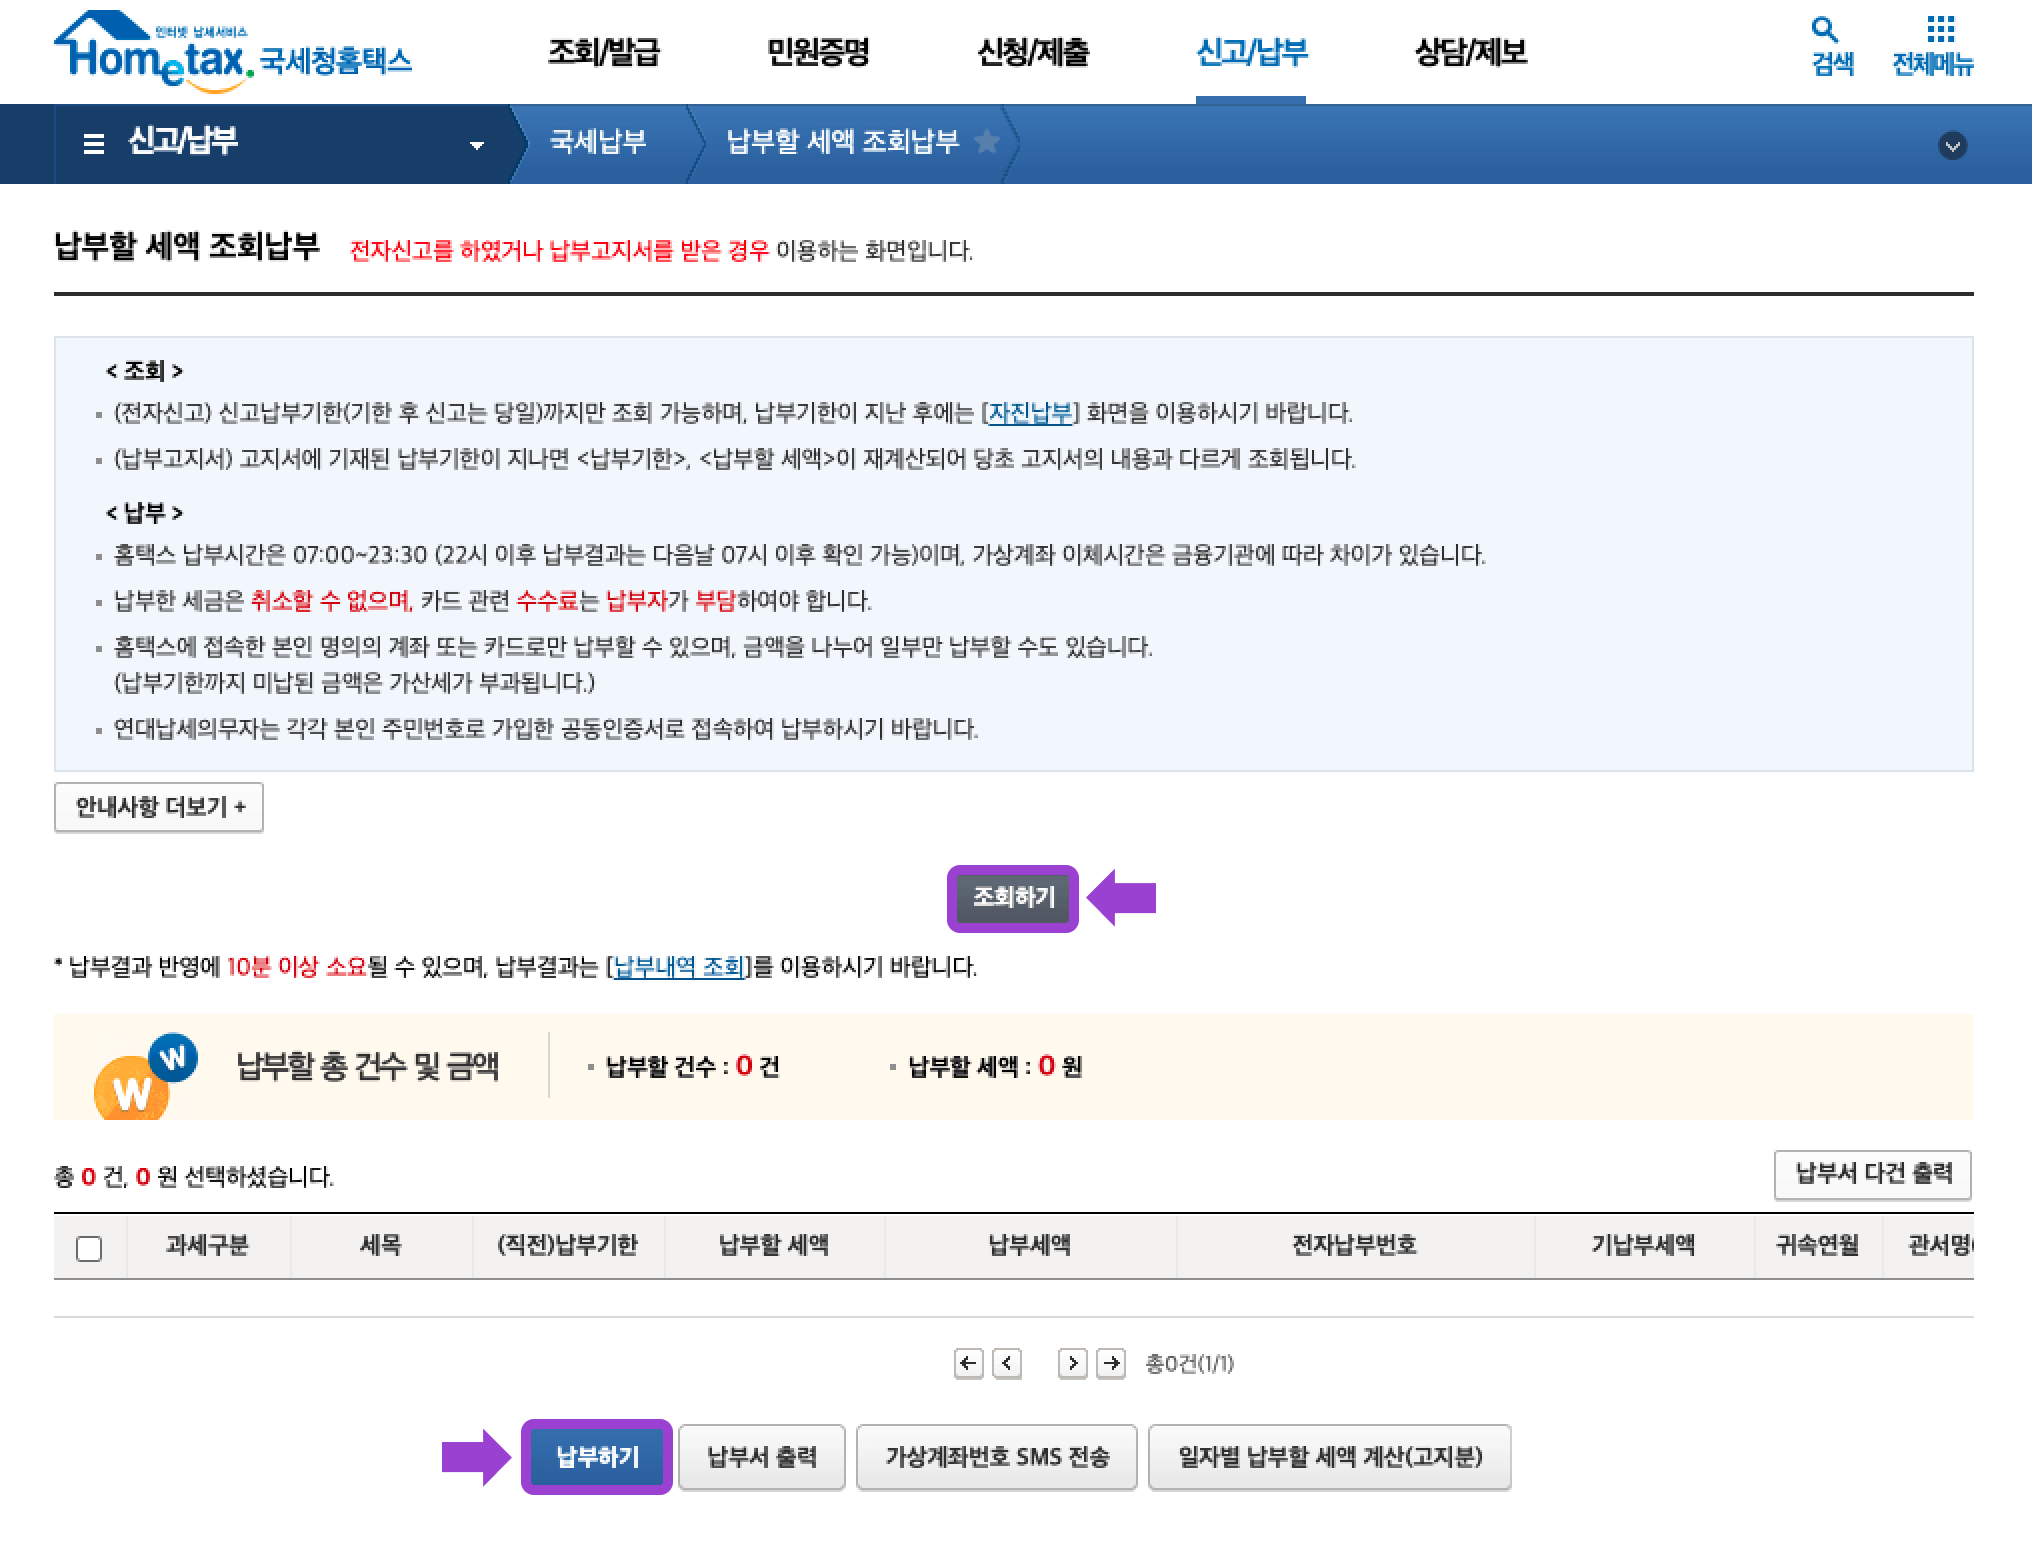The width and height of the screenshot is (2032, 1566).
Task: Open the 신고/납부 top menu
Action: pos(1251,52)
